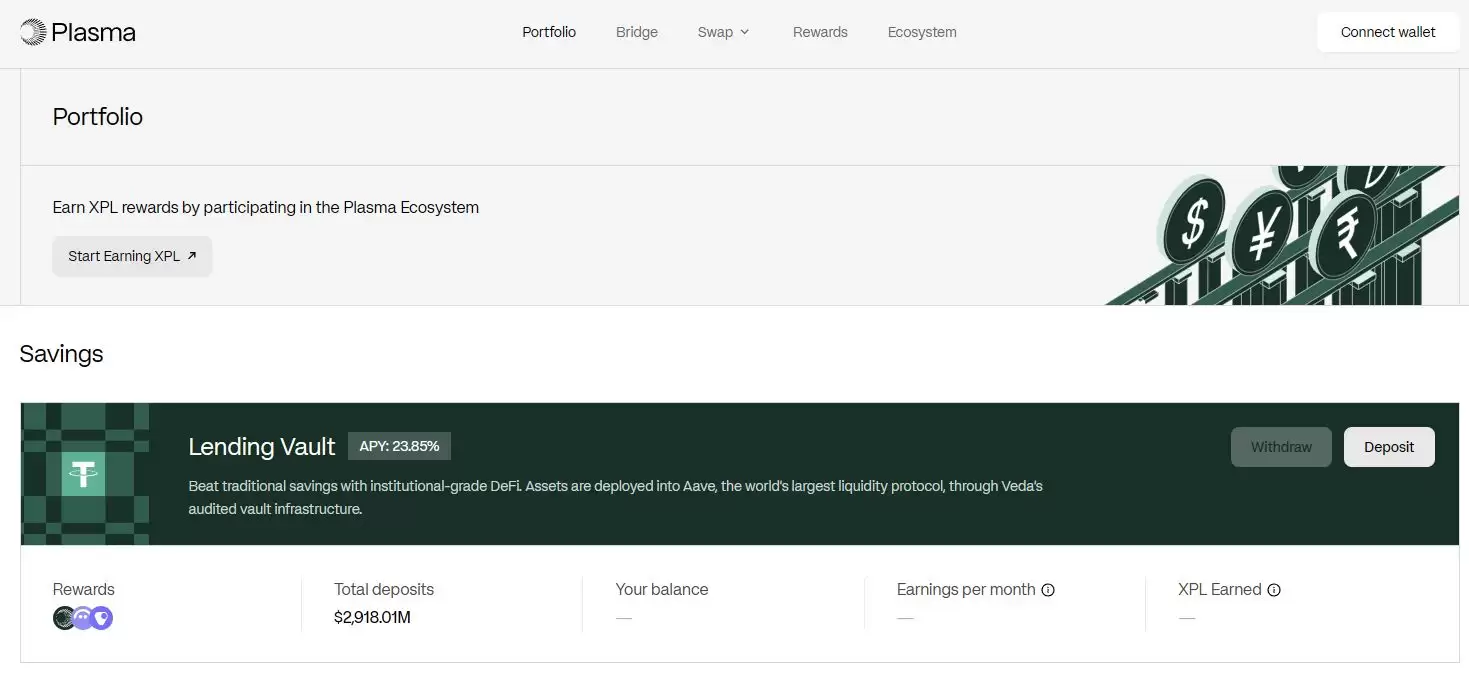Click the Total deposits amount
1469x681 pixels.
tap(372, 618)
